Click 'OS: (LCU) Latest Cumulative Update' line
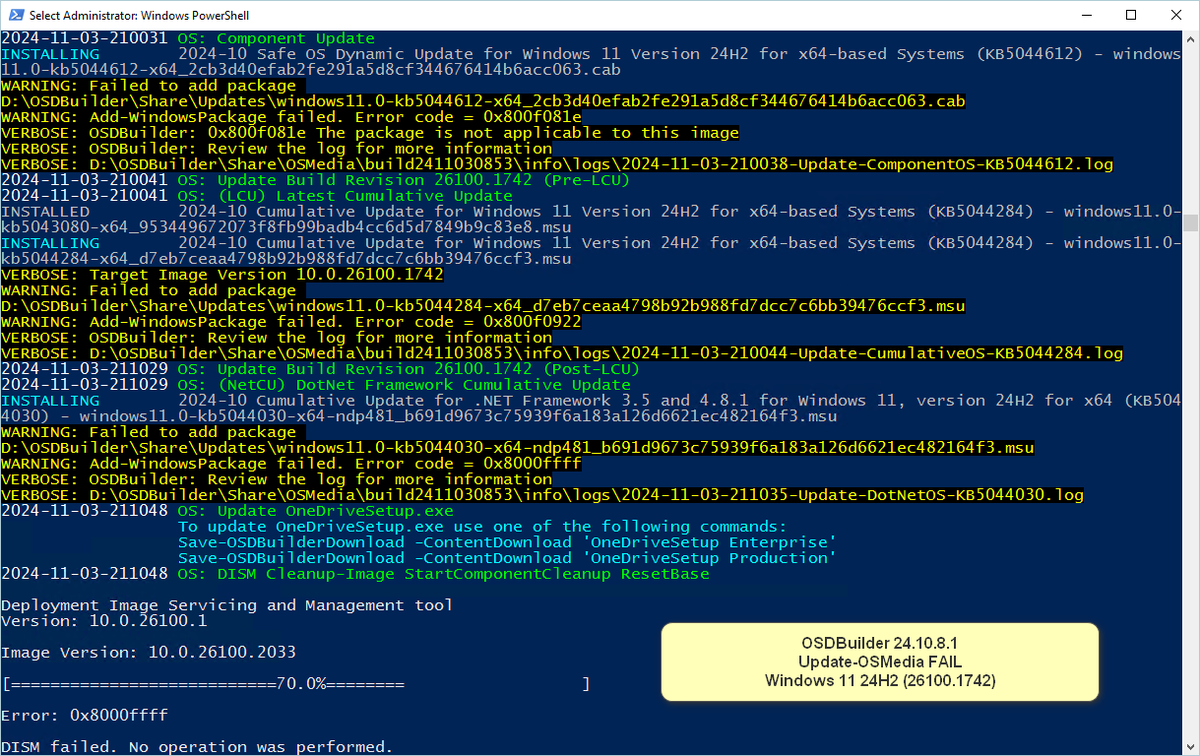This screenshot has width=1200, height=756. [347, 196]
